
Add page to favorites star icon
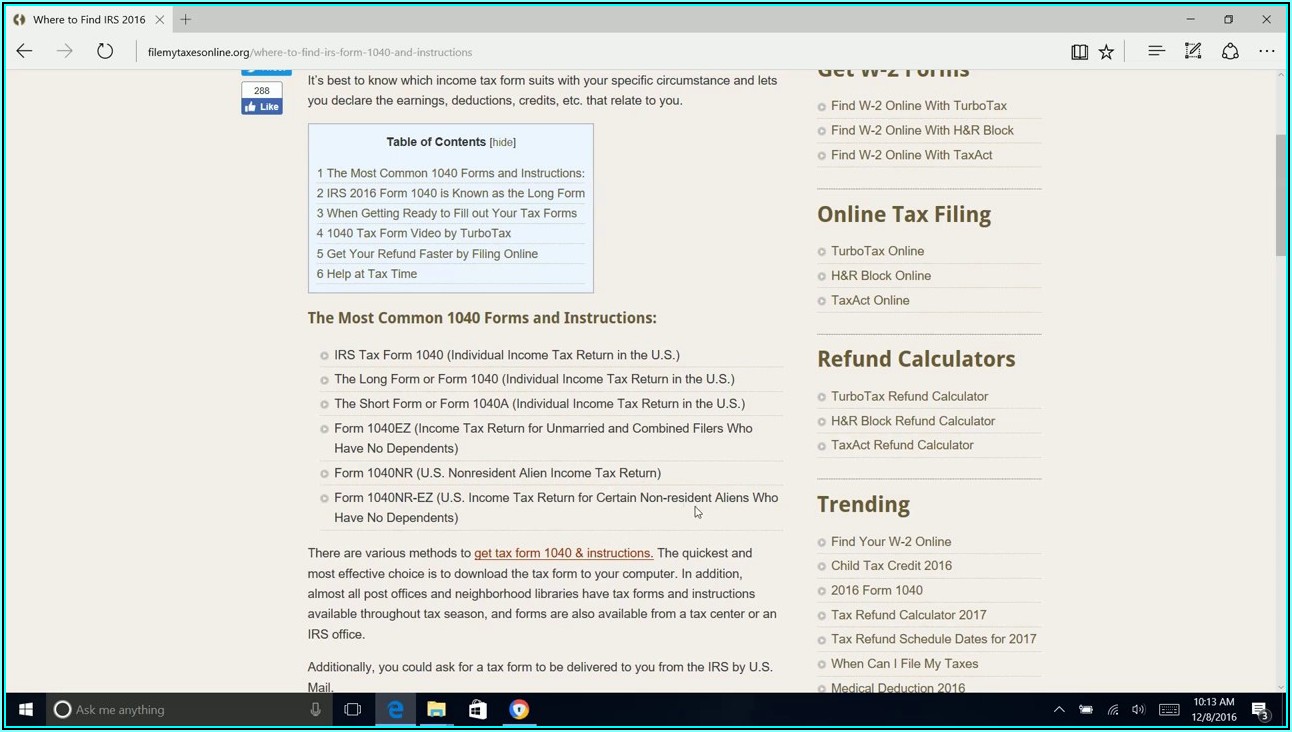point(1106,52)
